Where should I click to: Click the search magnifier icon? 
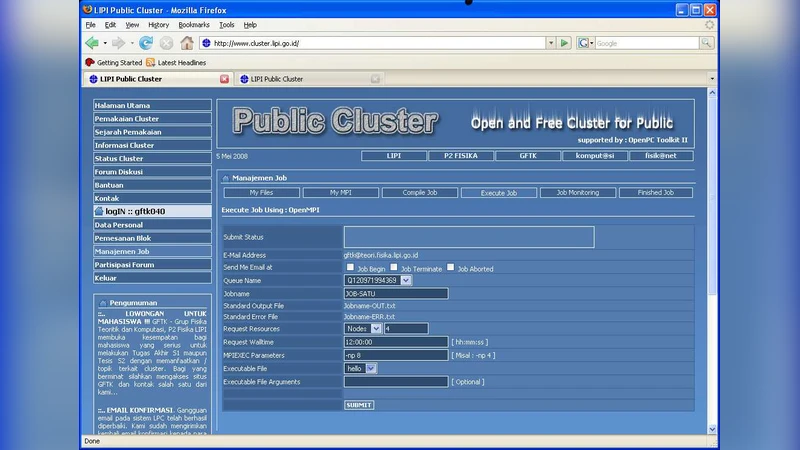tap(706, 43)
